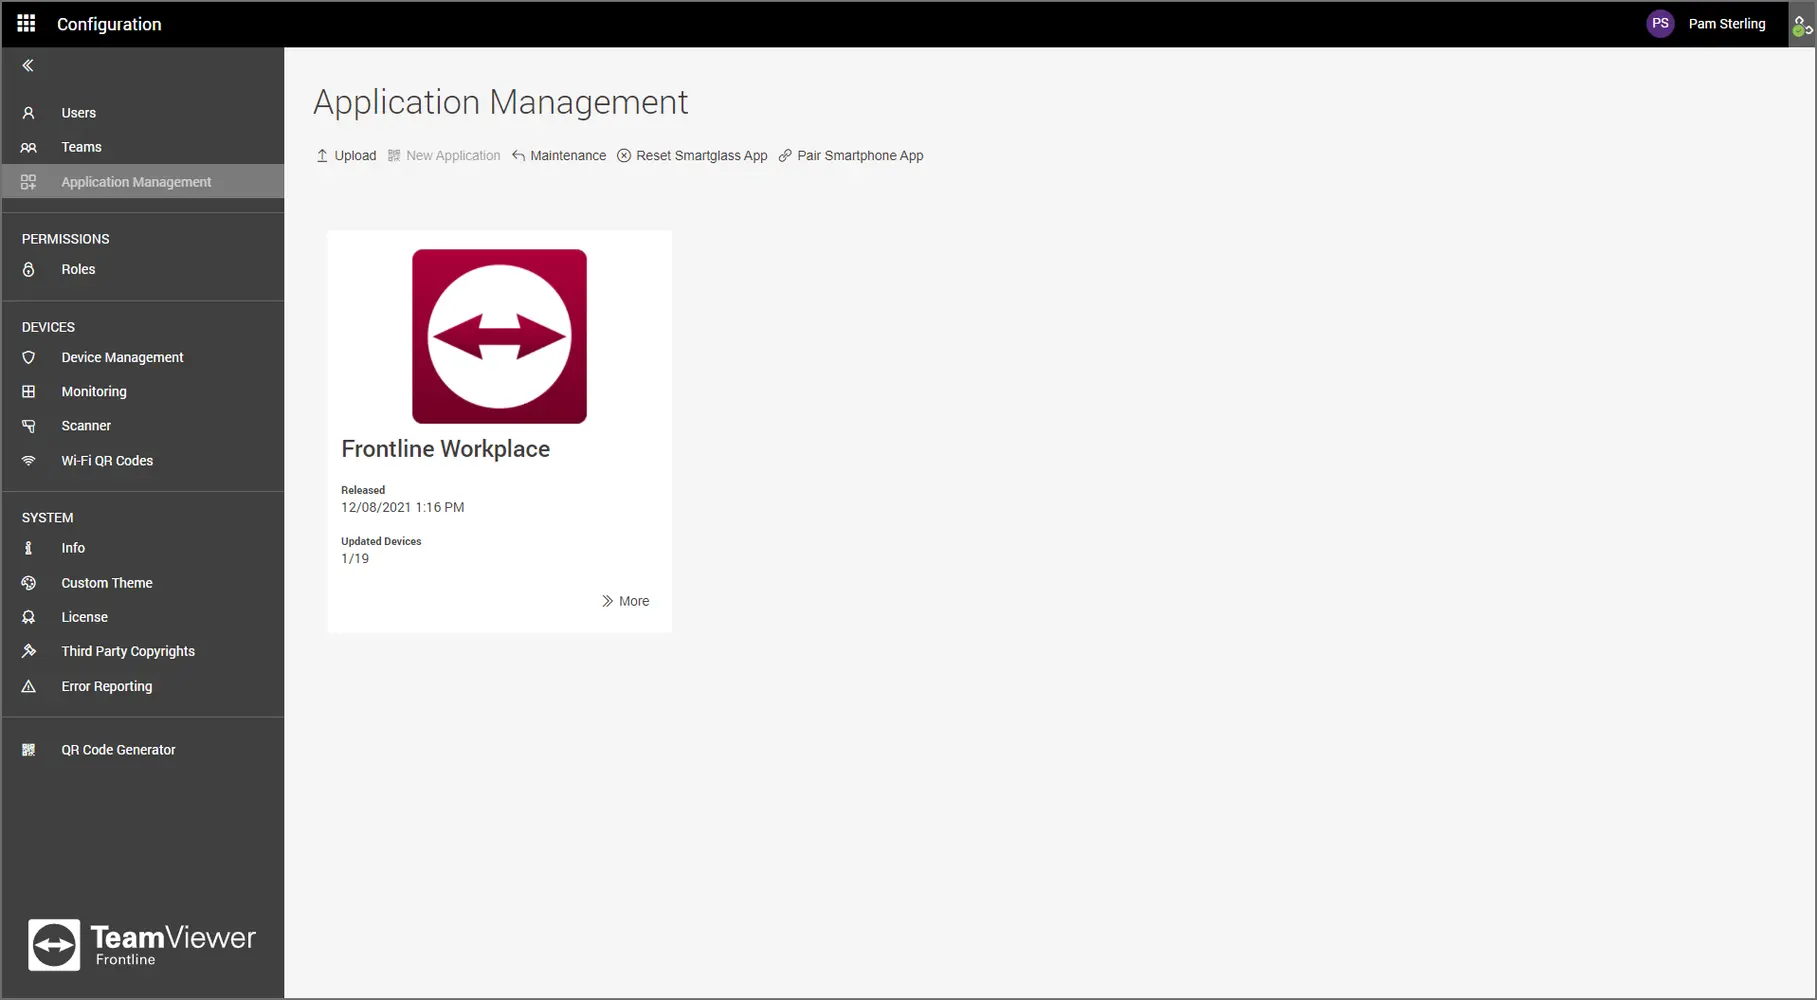
Task: Click the New Application QR icon
Action: (x=394, y=155)
